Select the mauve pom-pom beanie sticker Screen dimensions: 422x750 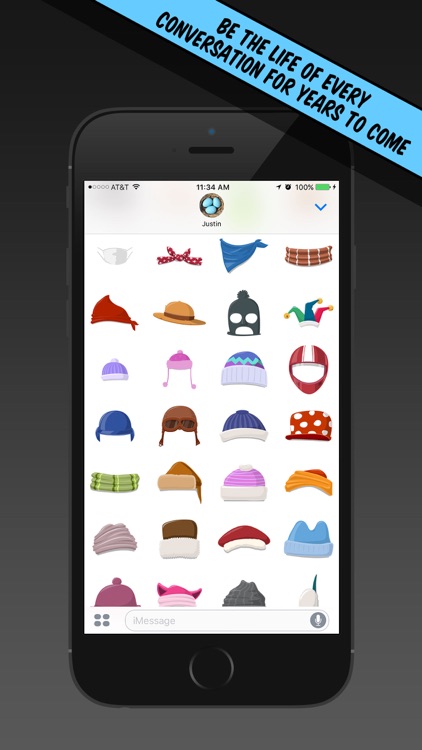click(x=117, y=592)
